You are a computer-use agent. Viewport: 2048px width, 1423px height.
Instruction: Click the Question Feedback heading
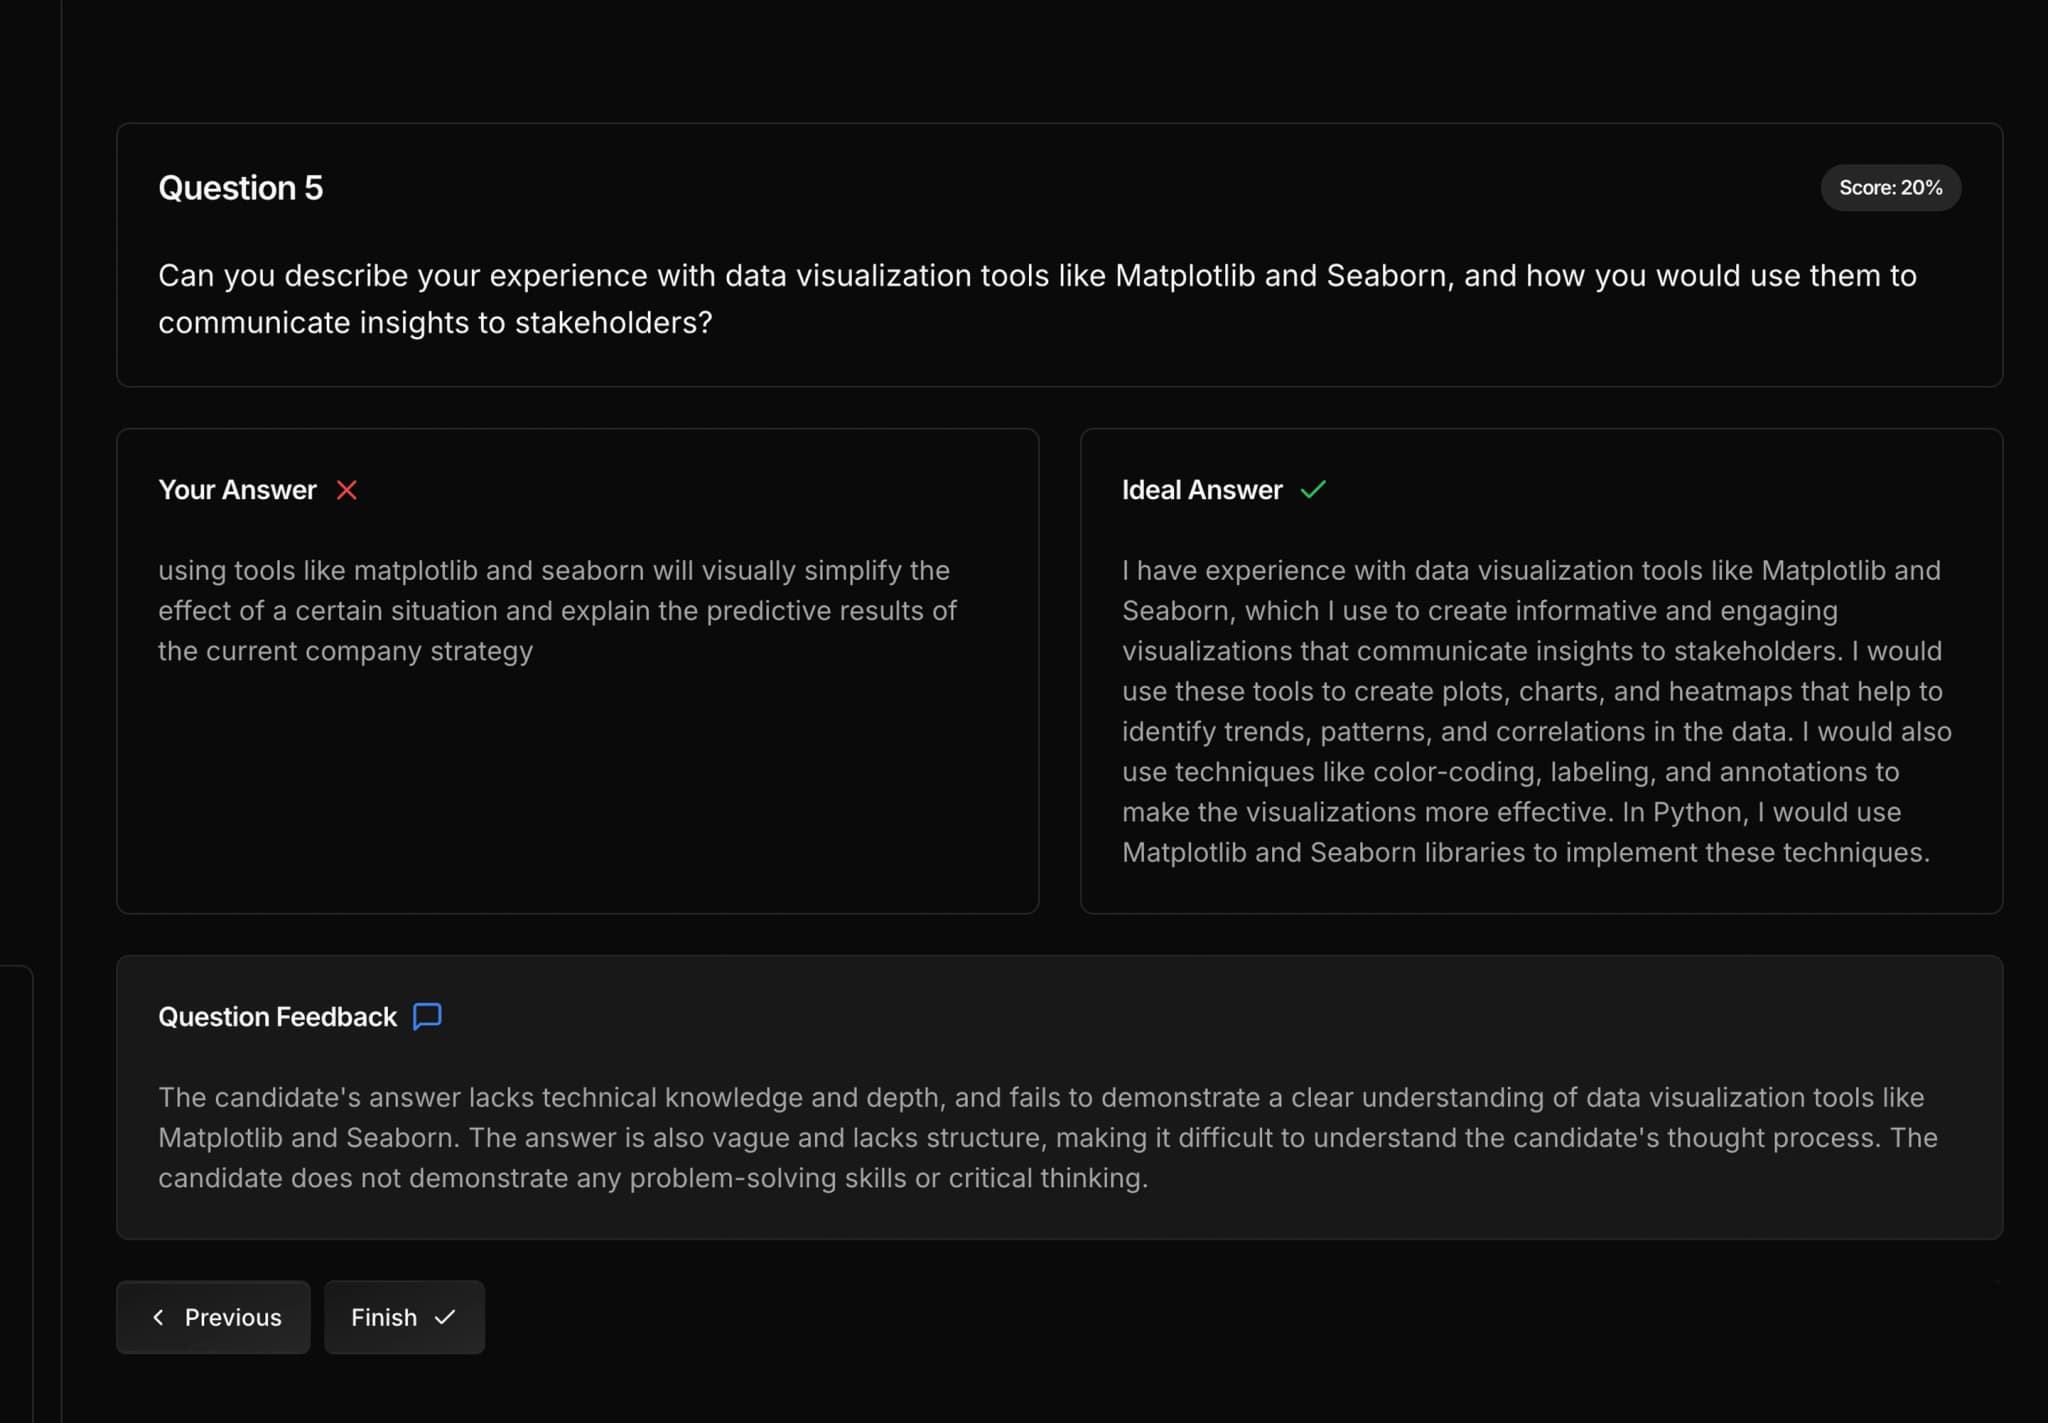point(277,1017)
